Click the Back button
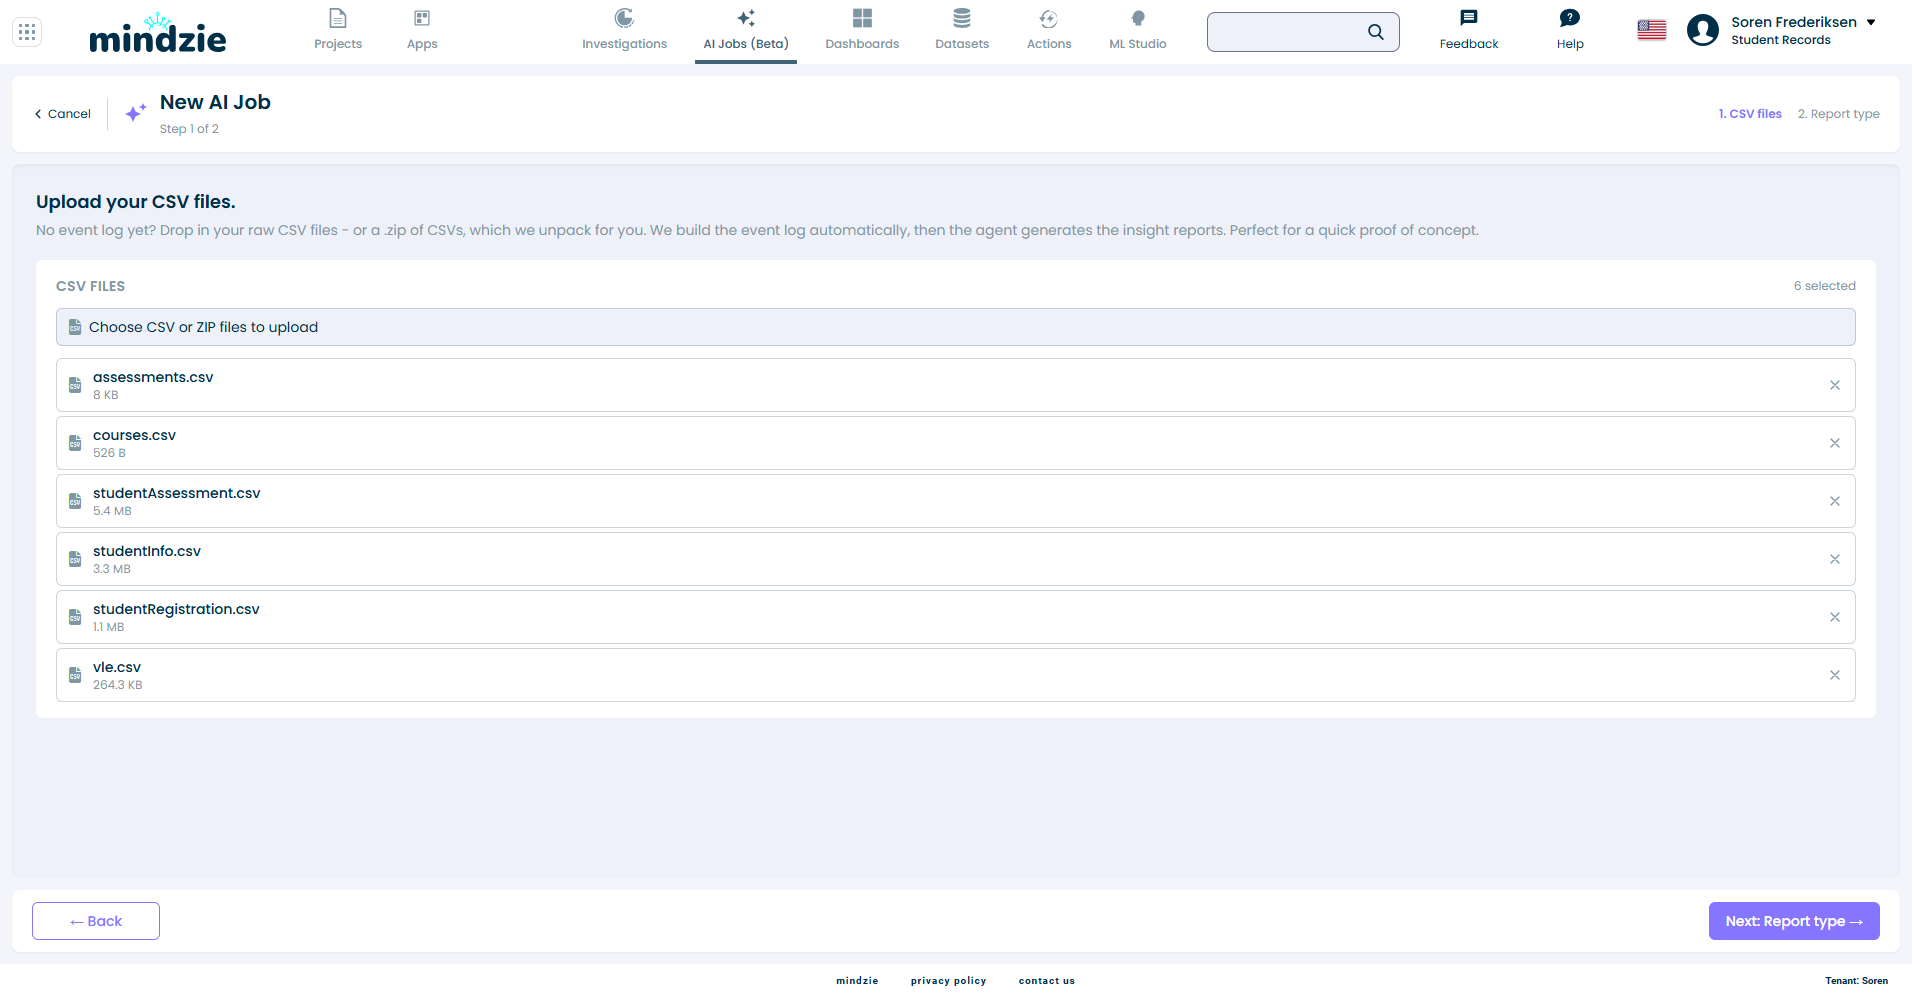The width and height of the screenshot is (1912, 996). point(96,921)
